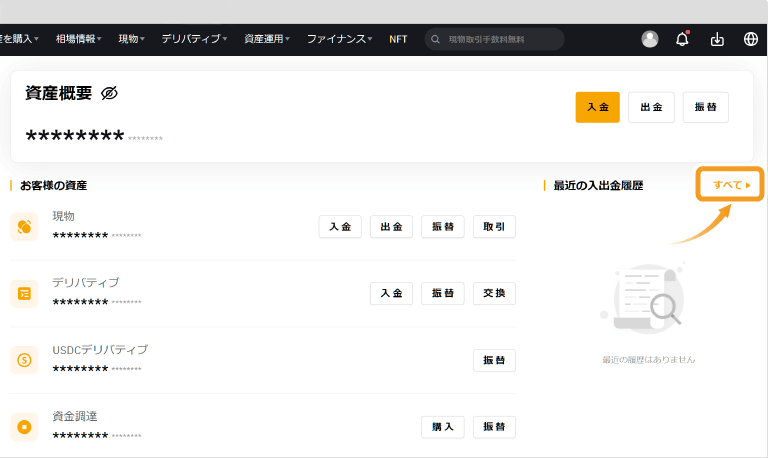The image size is (768, 458).
Task: Click the 最近の履歴はありません message
Action: point(648,360)
